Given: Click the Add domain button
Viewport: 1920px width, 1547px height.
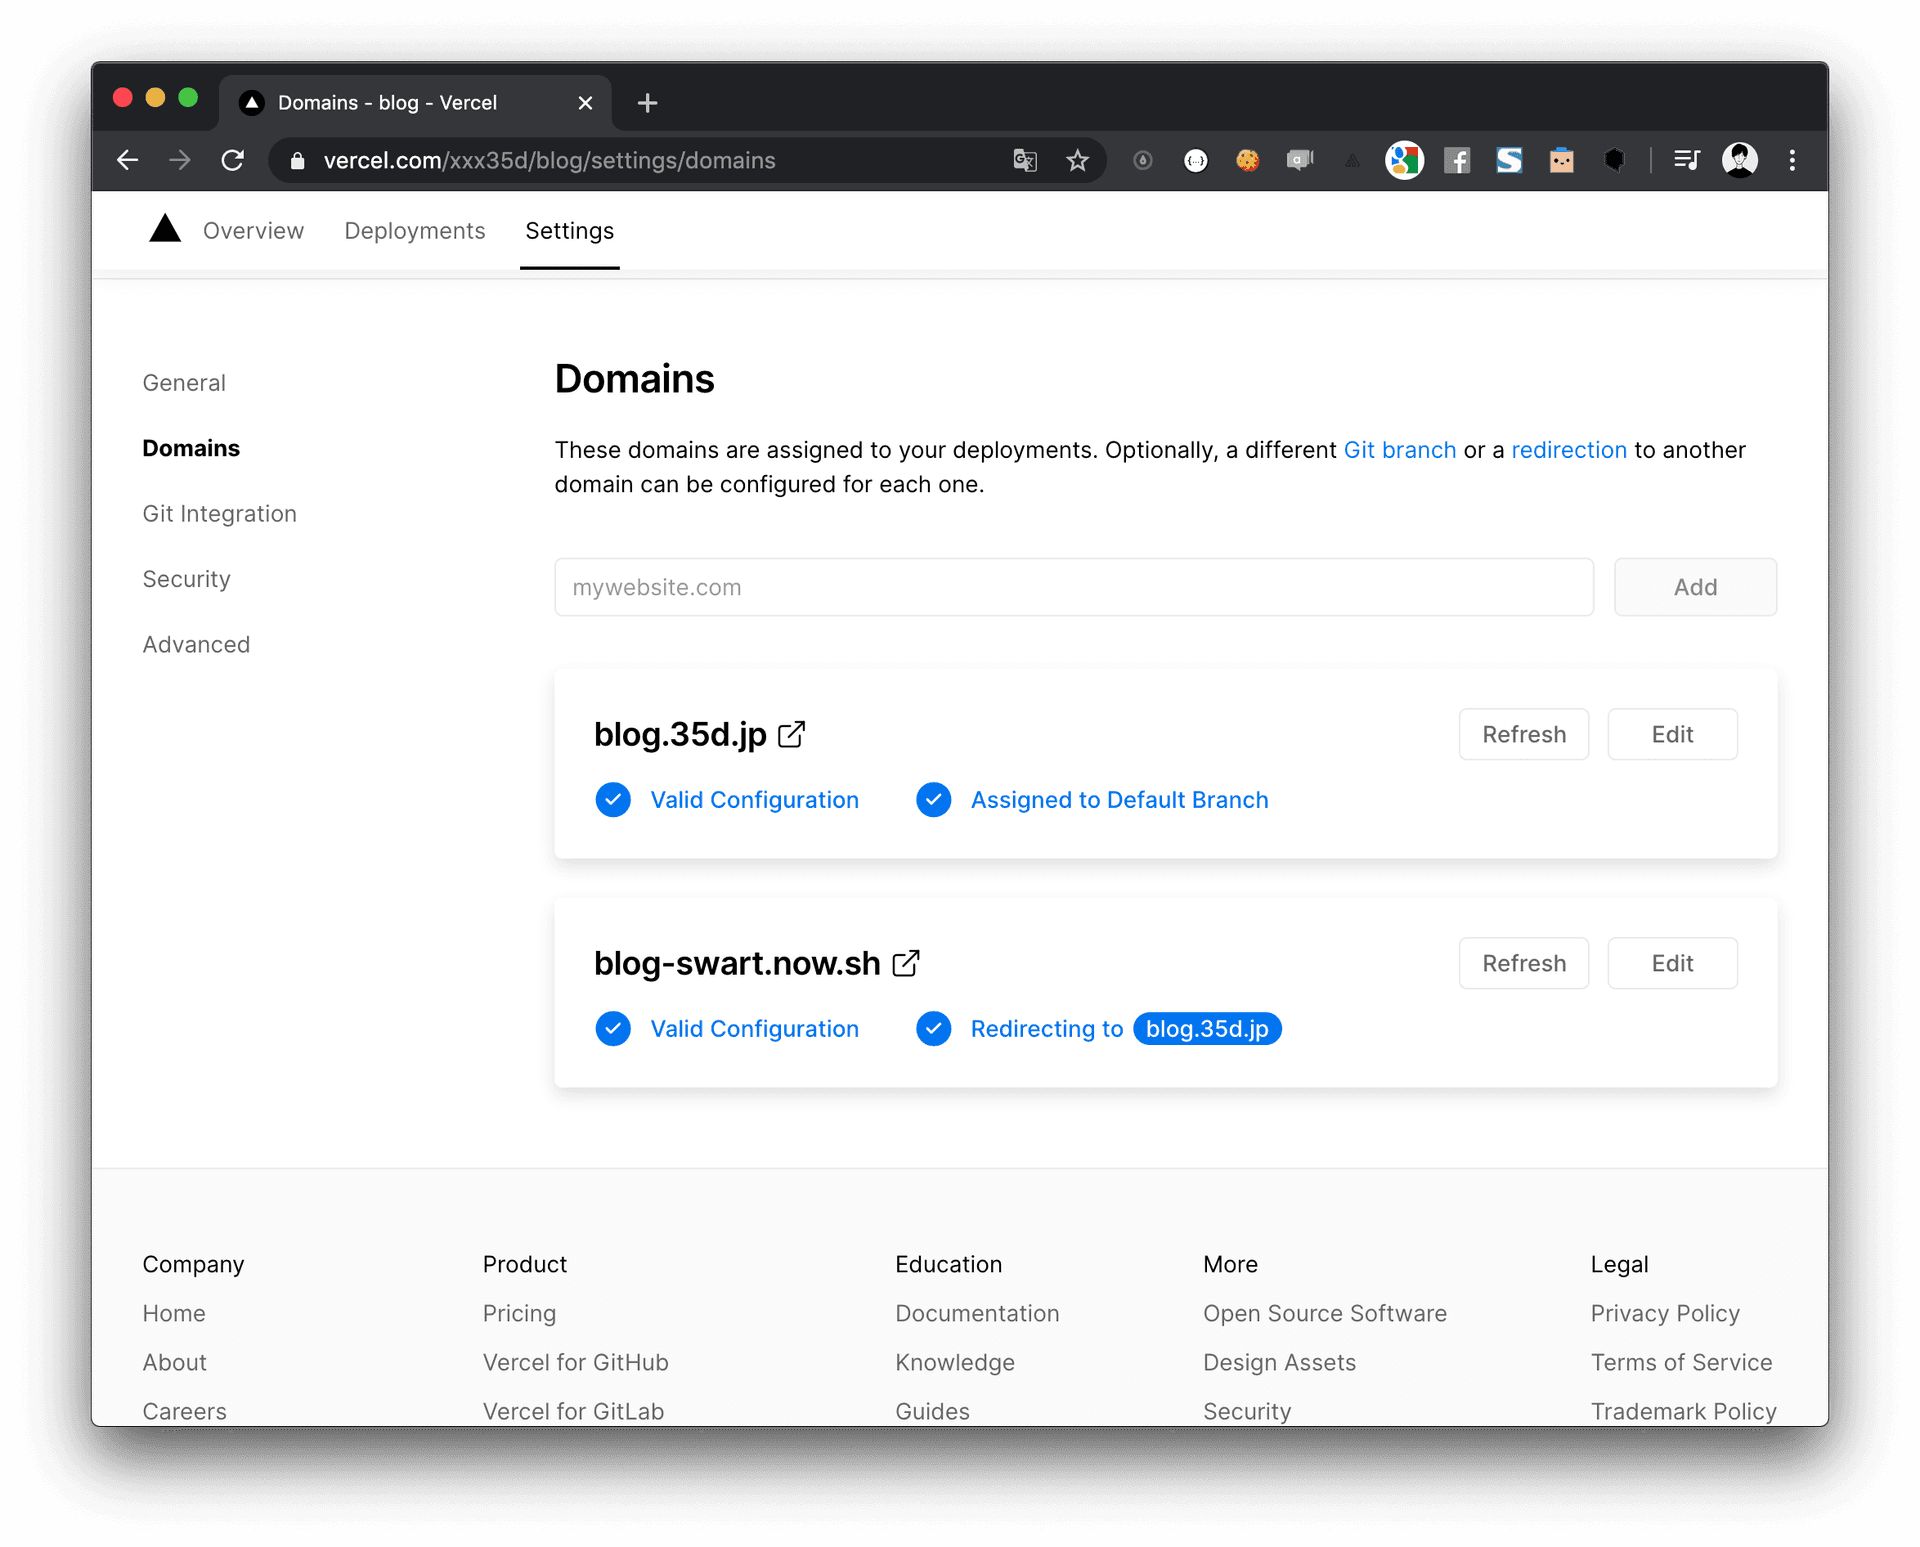Looking at the screenshot, I should coord(1695,587).
